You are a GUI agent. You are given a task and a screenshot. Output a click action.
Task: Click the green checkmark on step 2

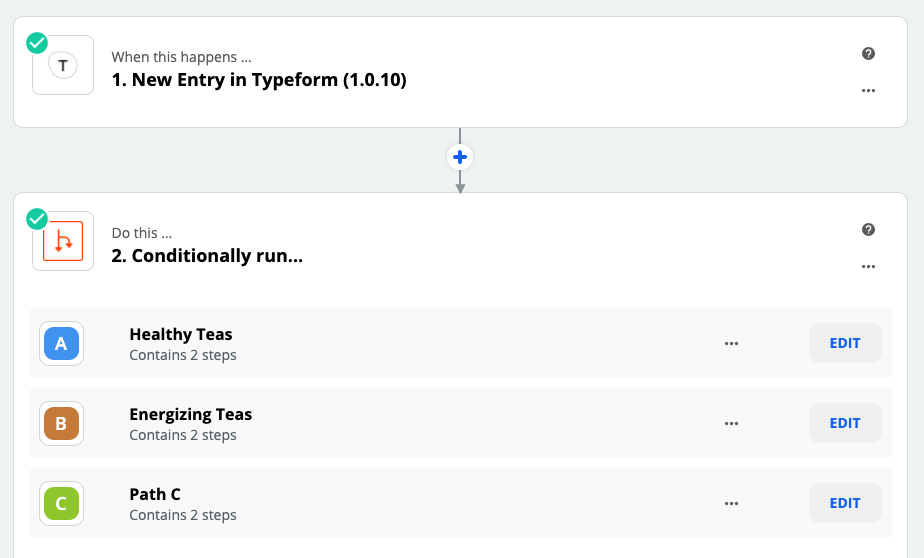37,219
